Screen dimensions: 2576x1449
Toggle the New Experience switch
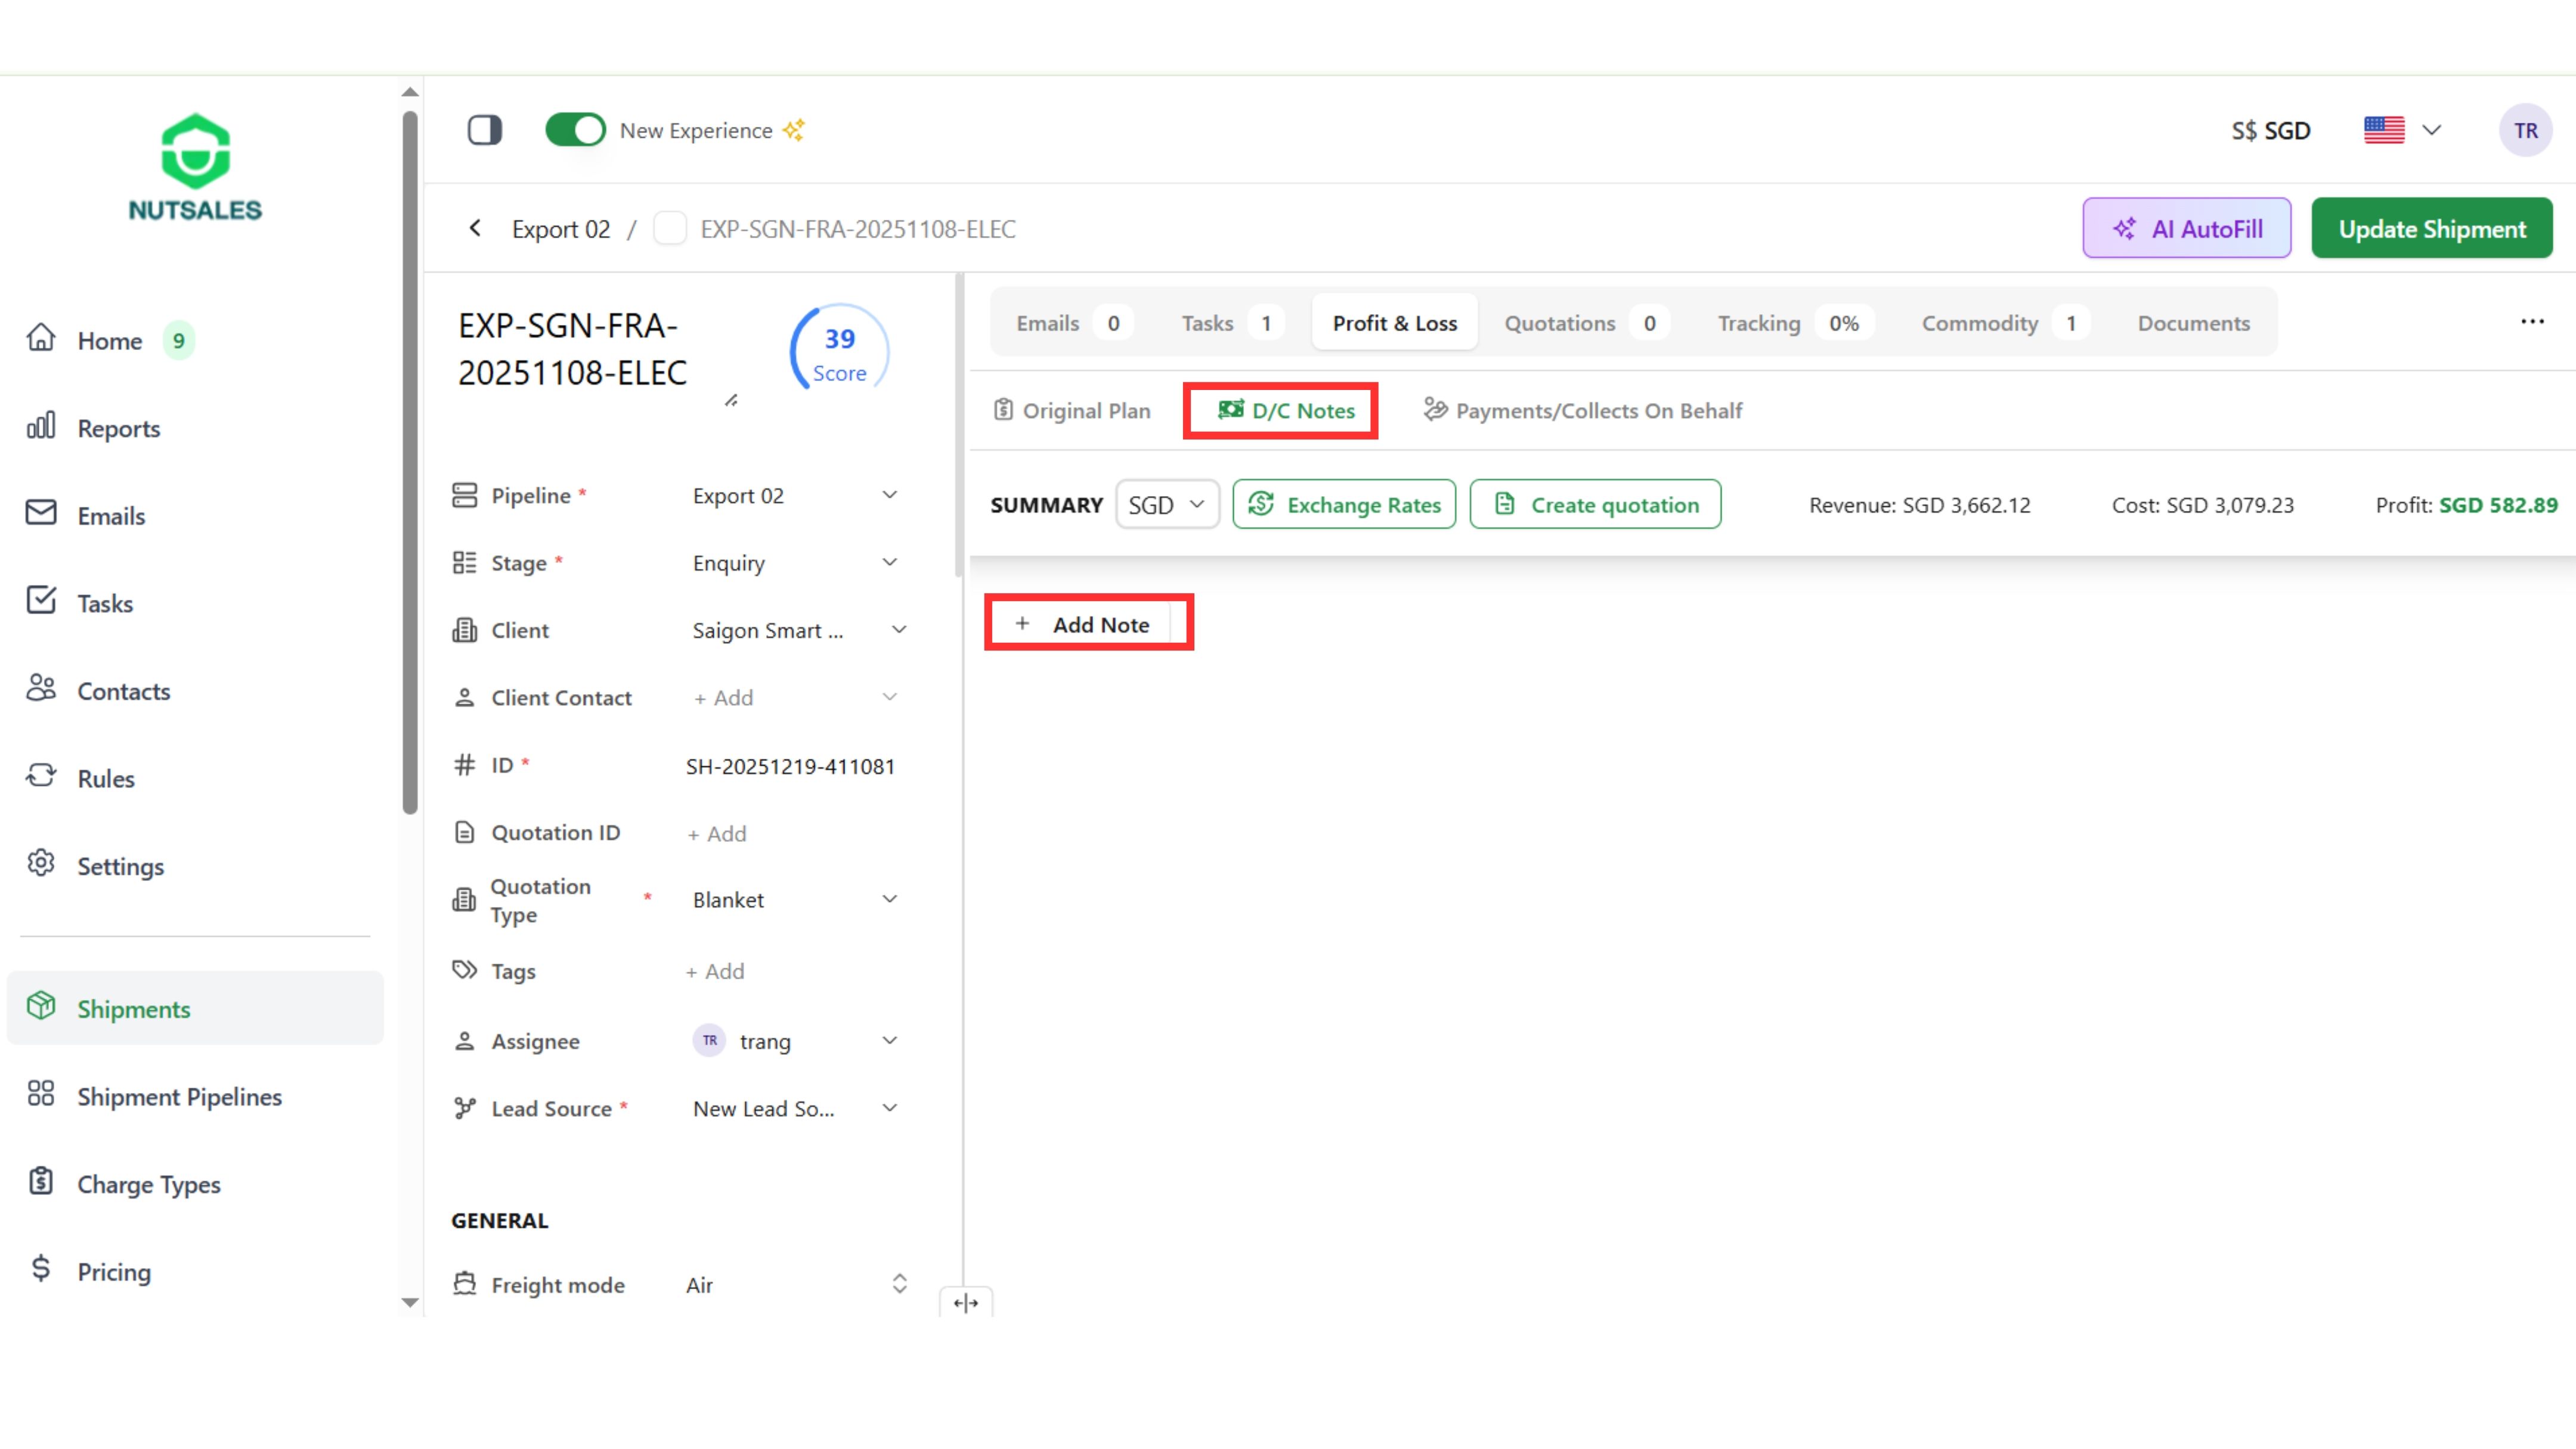click(575, 130)
